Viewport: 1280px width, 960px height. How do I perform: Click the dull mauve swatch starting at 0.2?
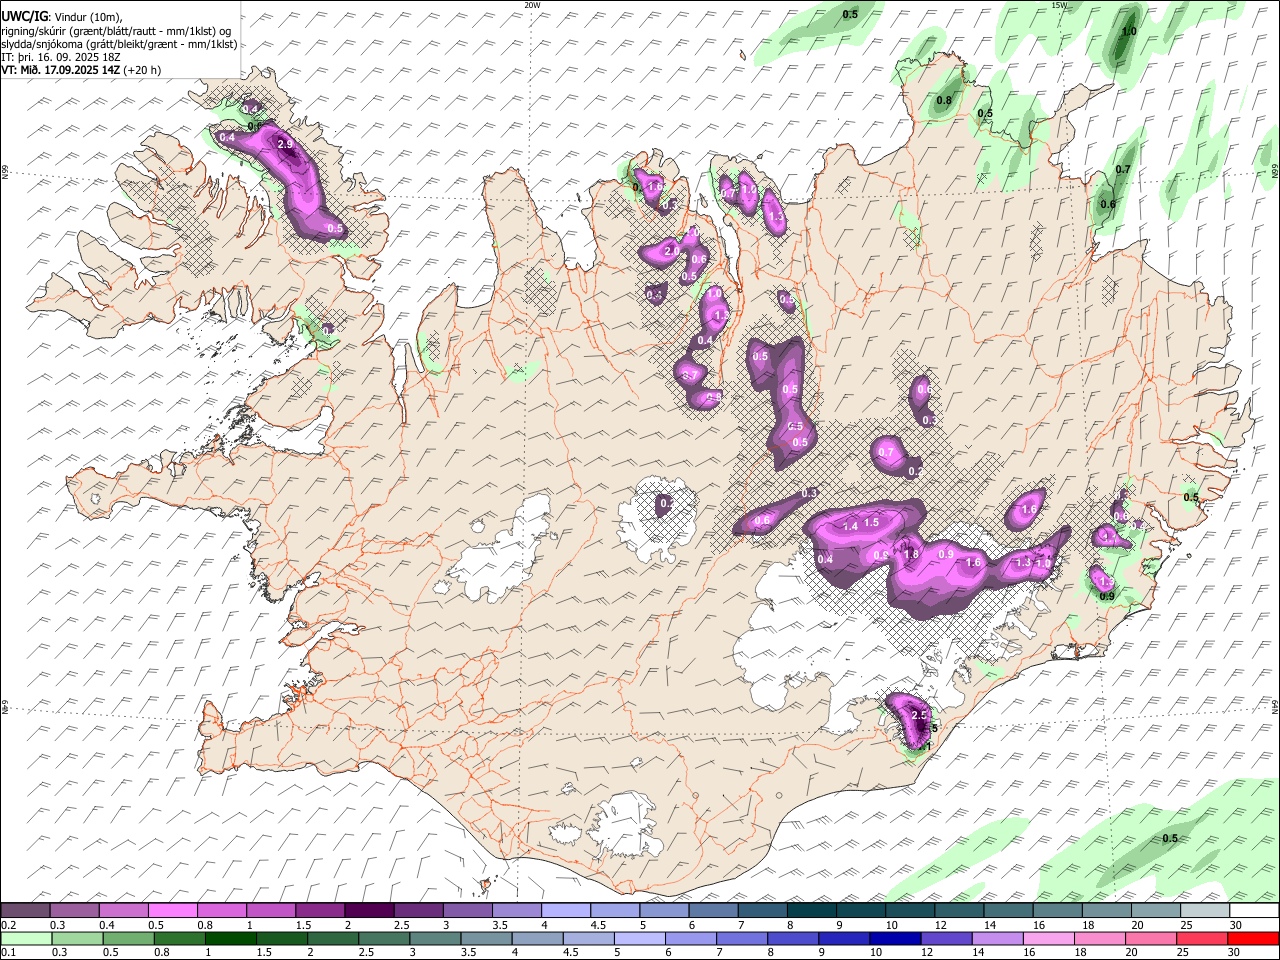coord(25,911)
